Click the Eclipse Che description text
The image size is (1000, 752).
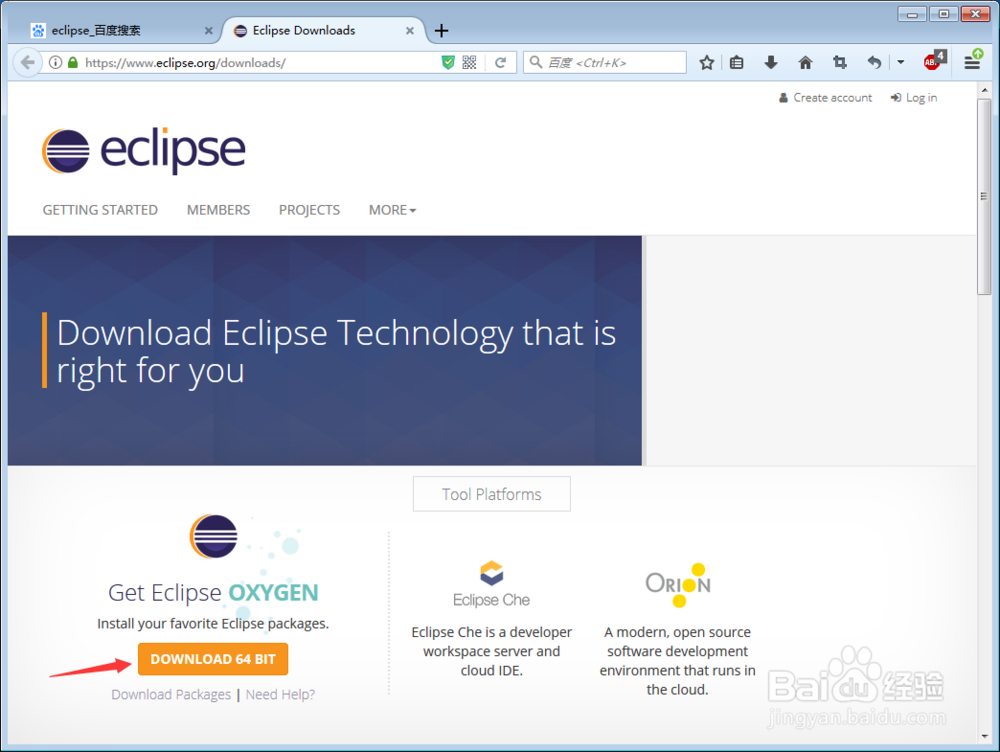[492, 651]
